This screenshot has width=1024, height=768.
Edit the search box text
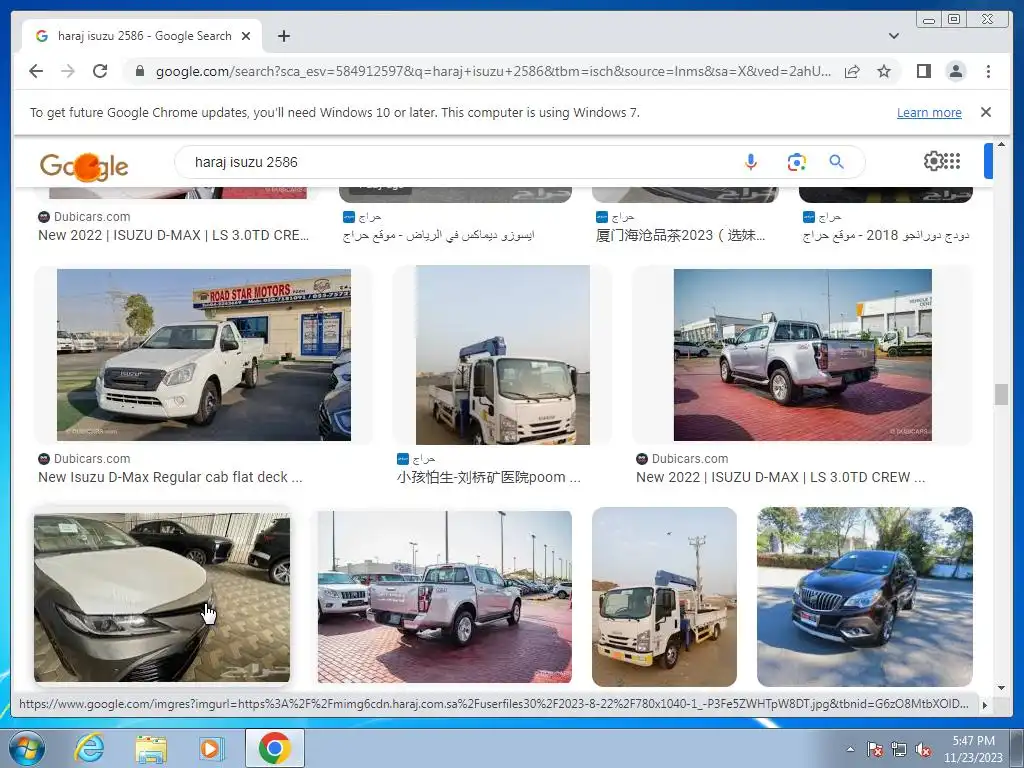457,162
